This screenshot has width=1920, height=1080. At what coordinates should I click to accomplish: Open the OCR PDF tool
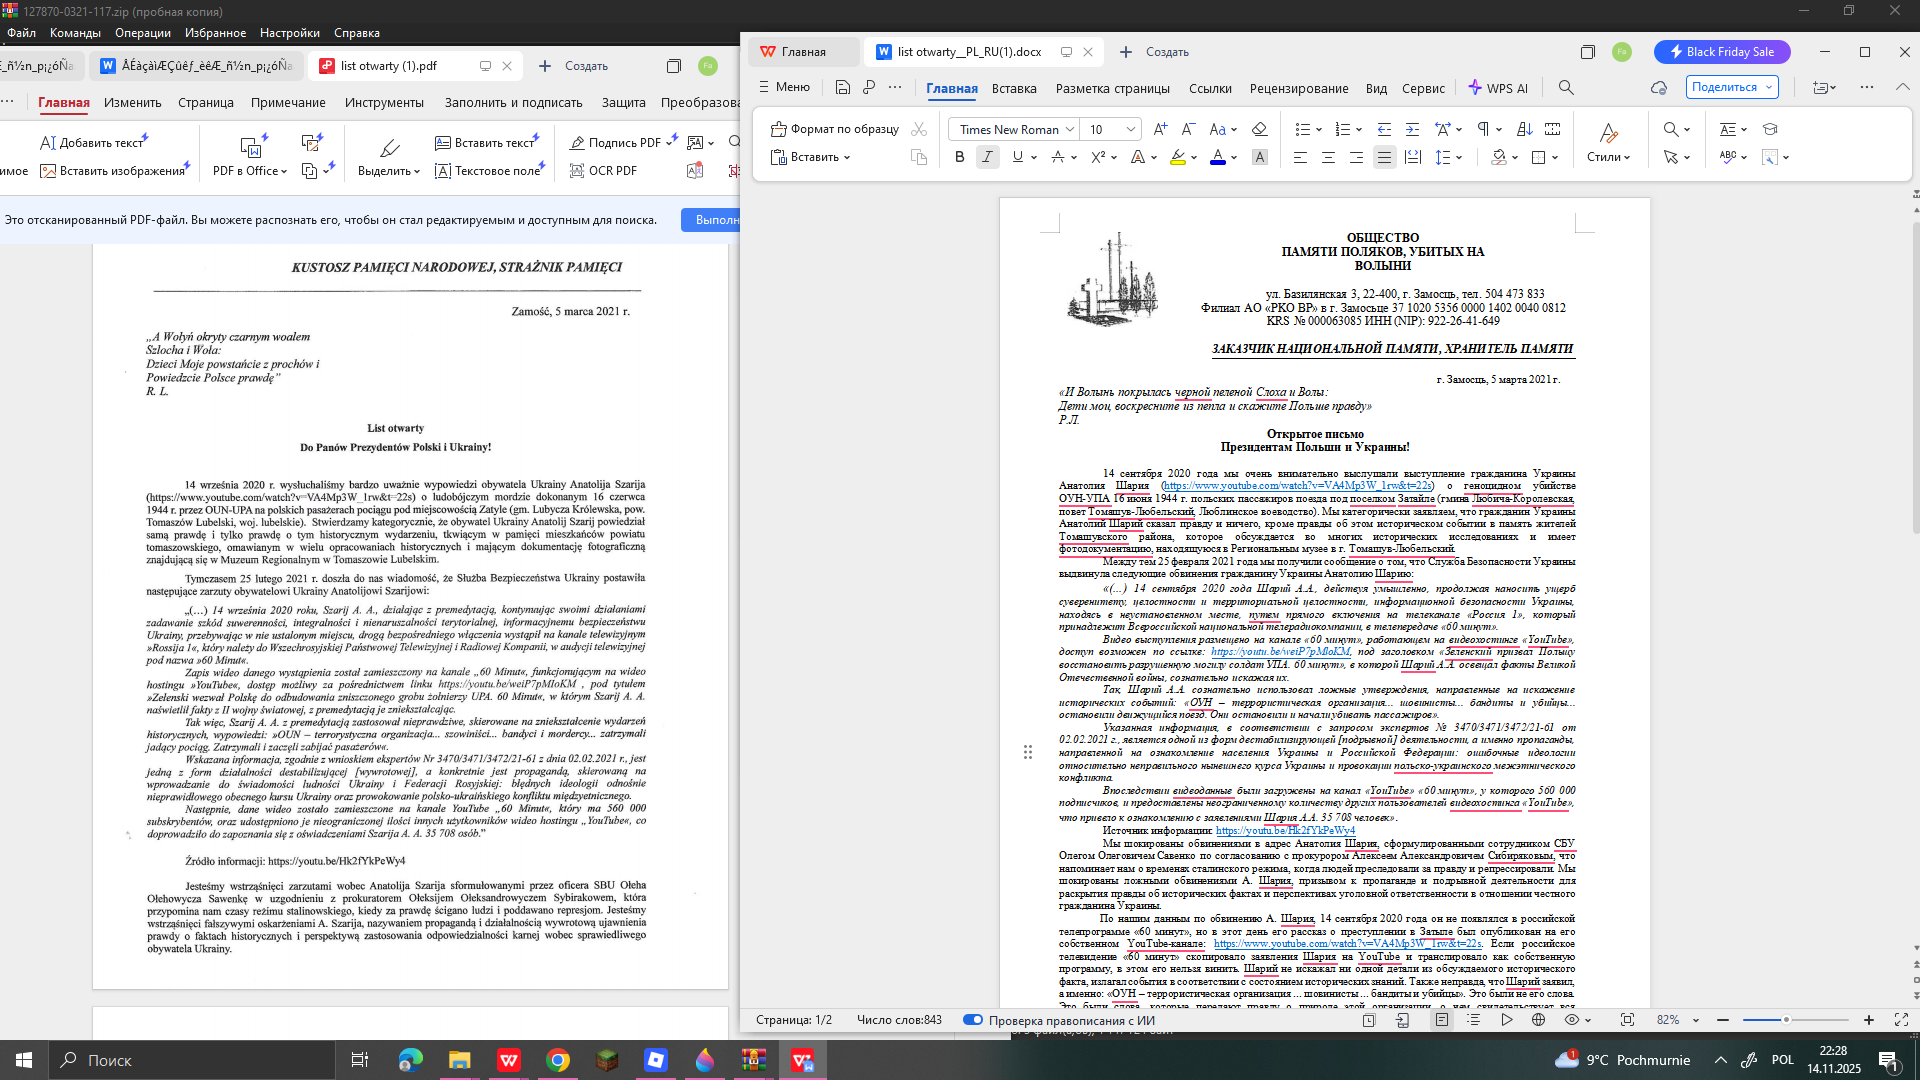pos(603,171)
